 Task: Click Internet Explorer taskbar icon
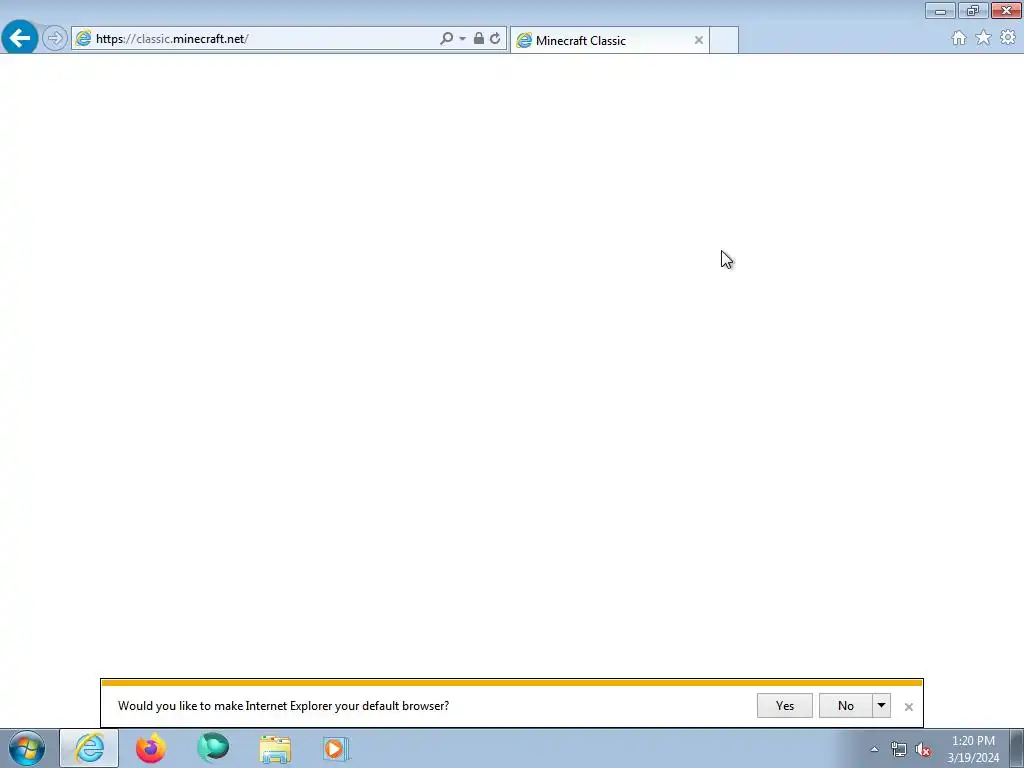click(x=89, y=748)
